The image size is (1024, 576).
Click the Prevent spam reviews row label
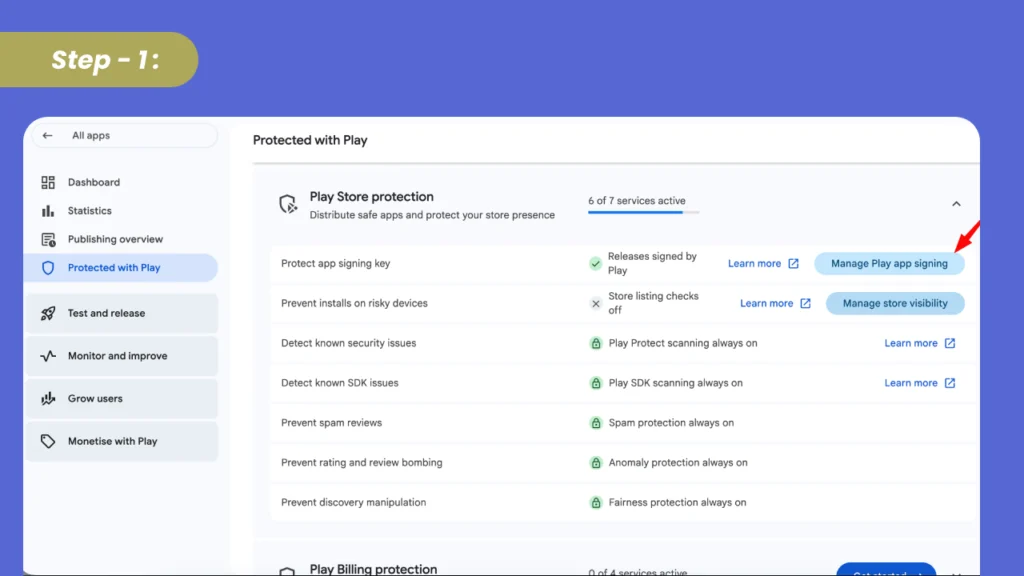(331, 423)
